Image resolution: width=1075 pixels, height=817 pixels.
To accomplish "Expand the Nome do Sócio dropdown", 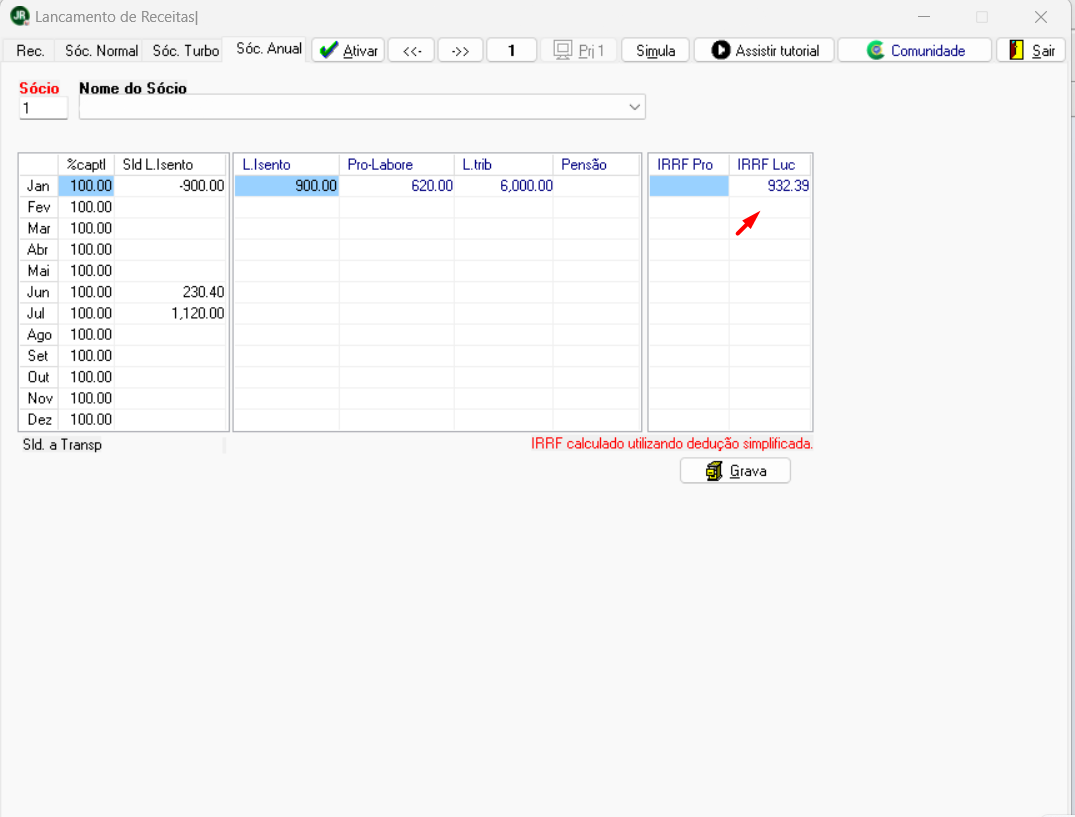I will pyautogui.click(x=634, y=107).
